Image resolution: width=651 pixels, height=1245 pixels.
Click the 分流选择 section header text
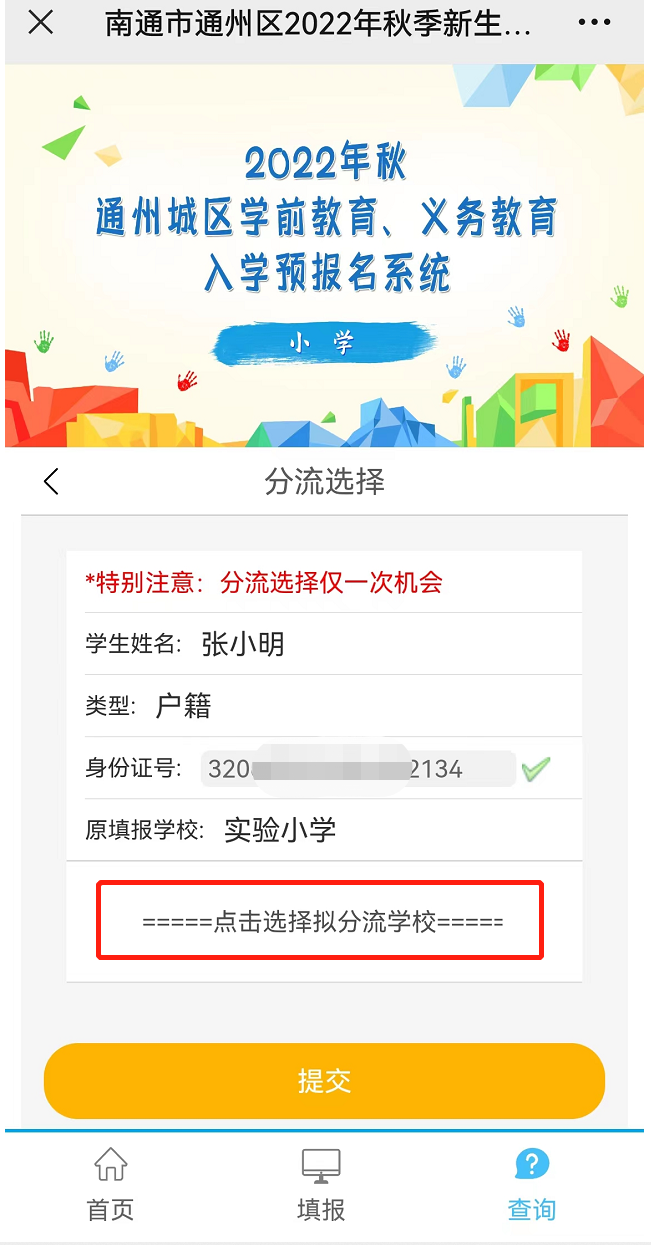point(324,482)
